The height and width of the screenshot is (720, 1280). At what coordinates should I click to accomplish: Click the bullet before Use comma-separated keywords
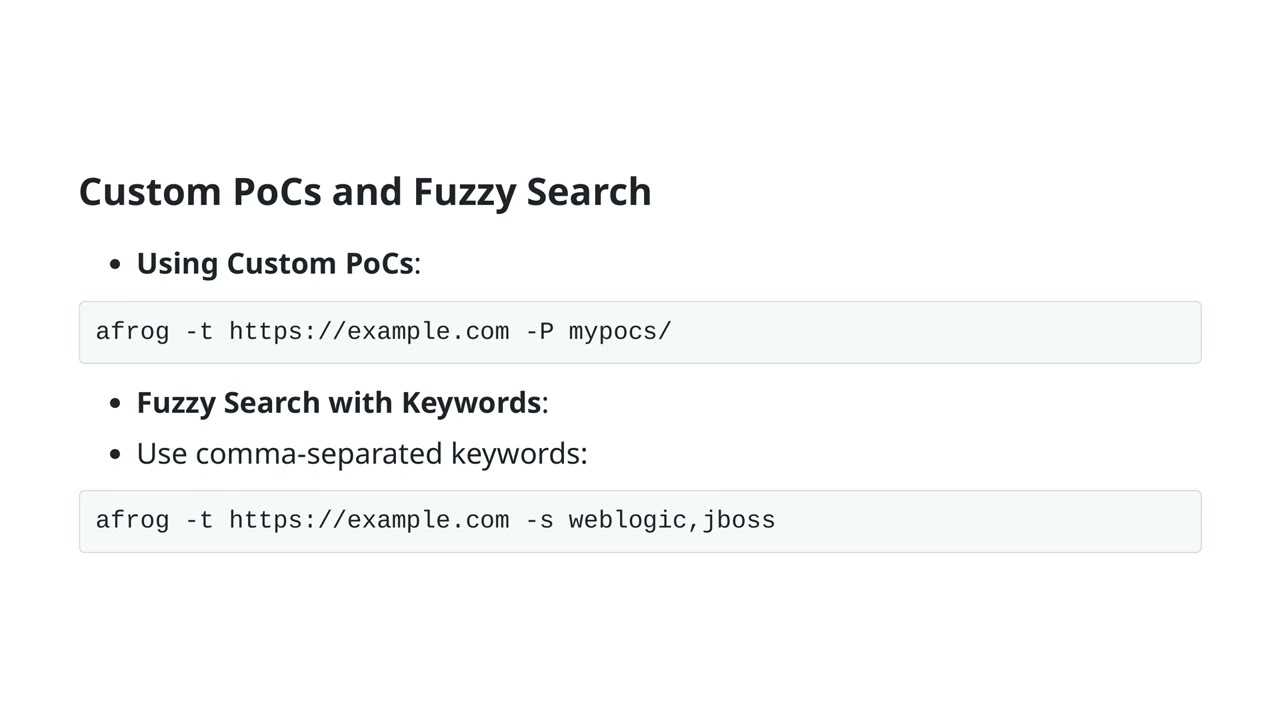[116, 455]
